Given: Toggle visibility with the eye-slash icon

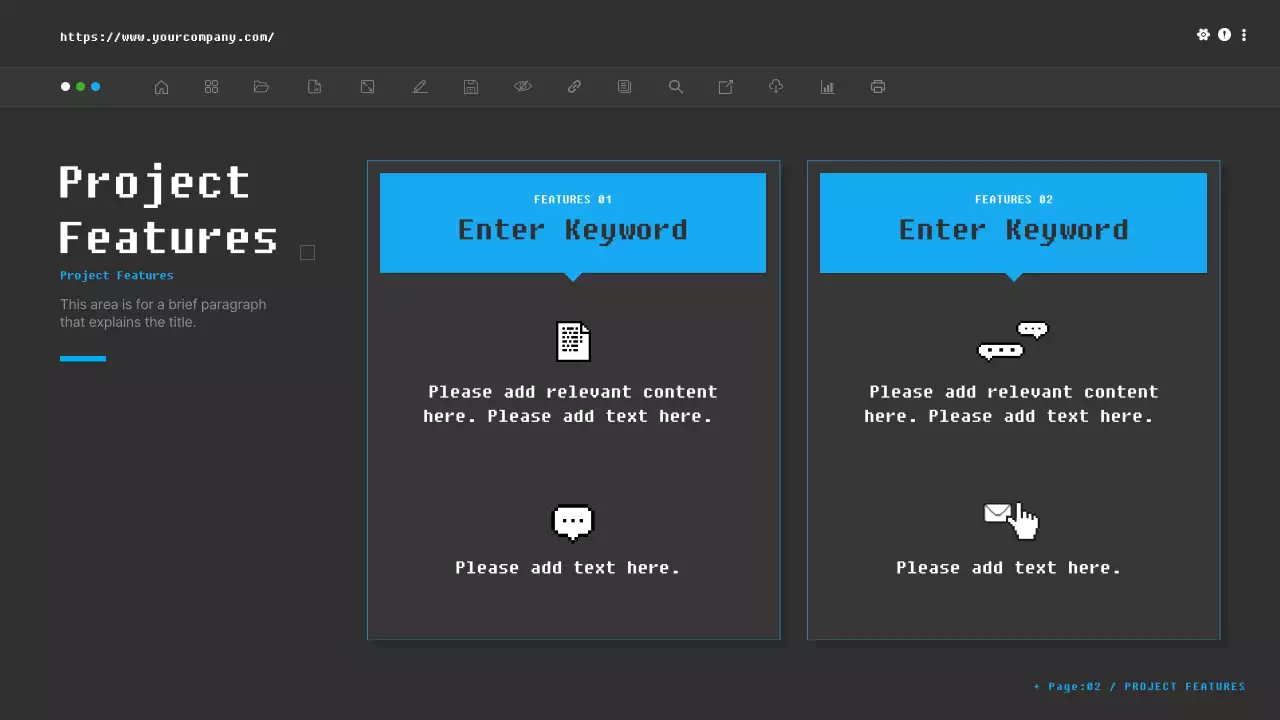Looking at the screenshot, I should pyautogui.click(x=523, y=87).
